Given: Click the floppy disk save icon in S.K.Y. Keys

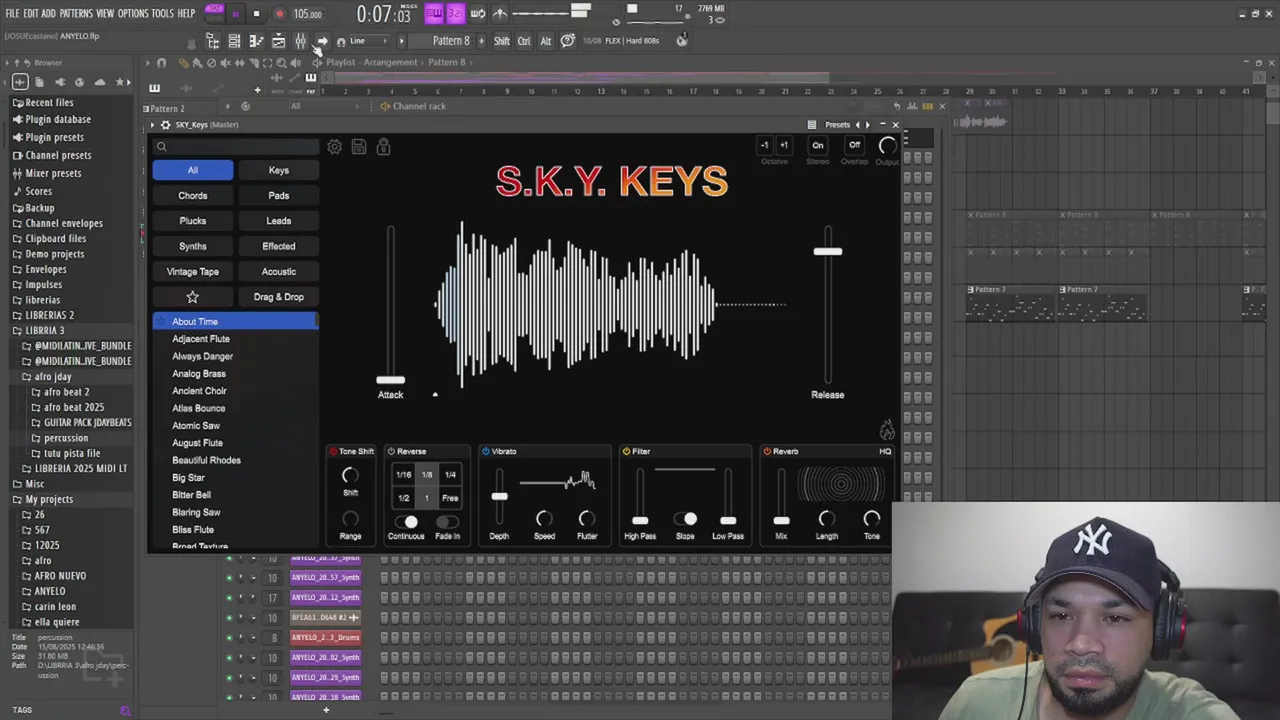Looking at the screenshot, I should pos(358,147).
